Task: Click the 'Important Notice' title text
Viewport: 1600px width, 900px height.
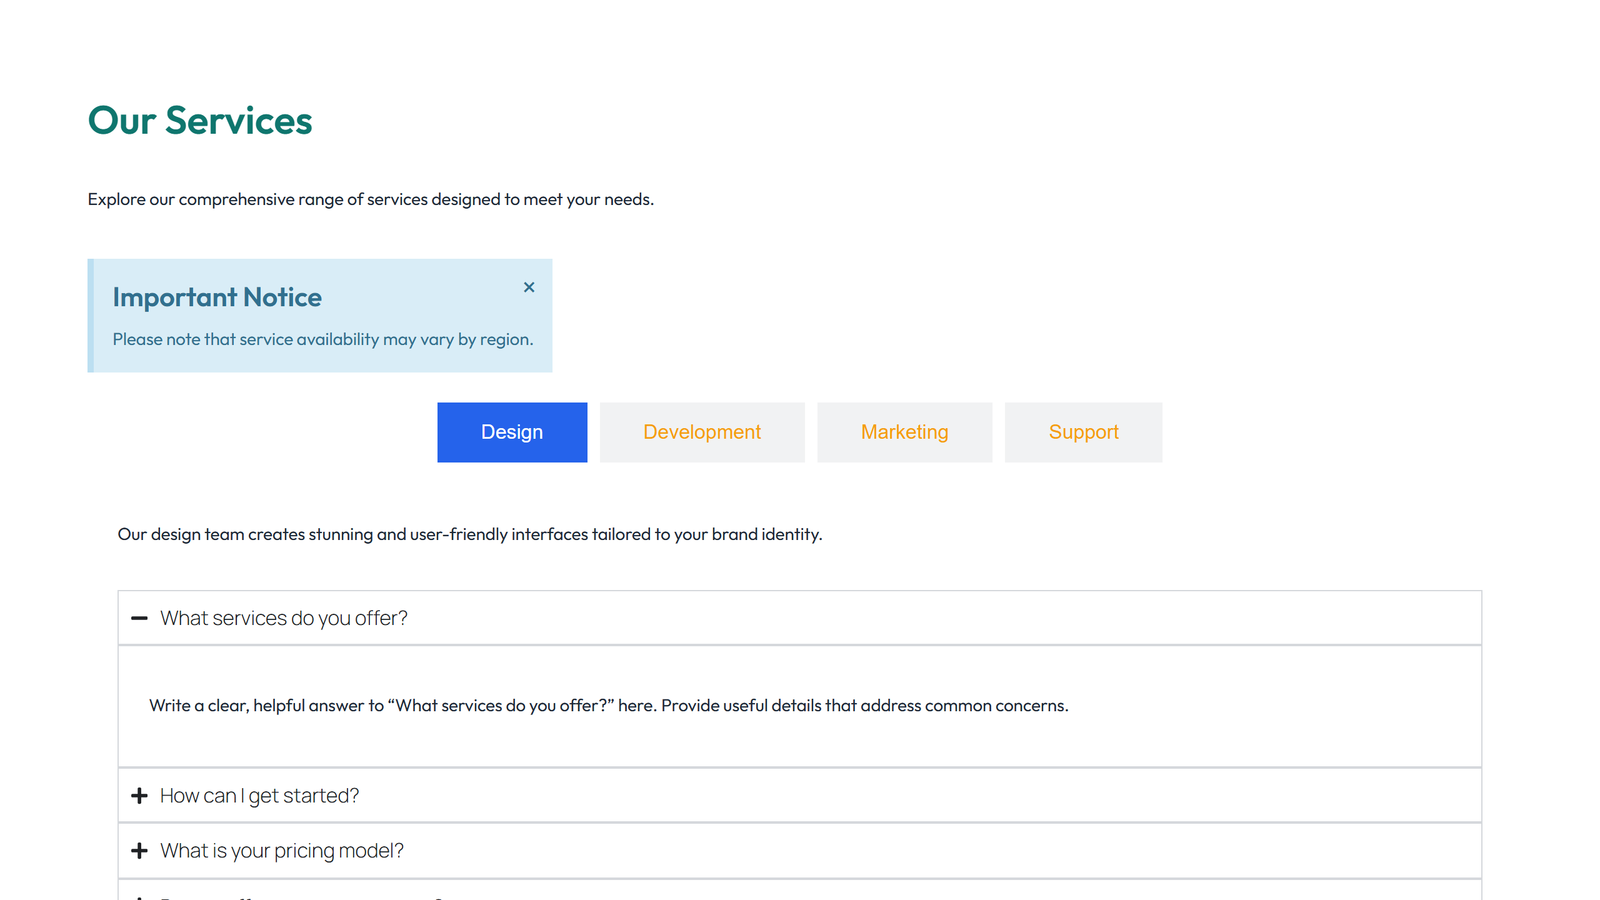Action: point(217,297)
